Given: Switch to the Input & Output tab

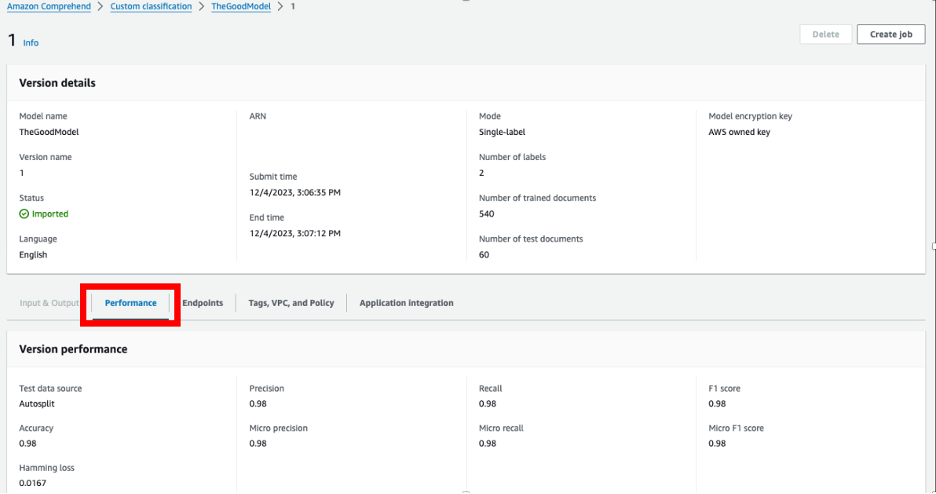Looking at the screenshot, I should pos(49,303).
